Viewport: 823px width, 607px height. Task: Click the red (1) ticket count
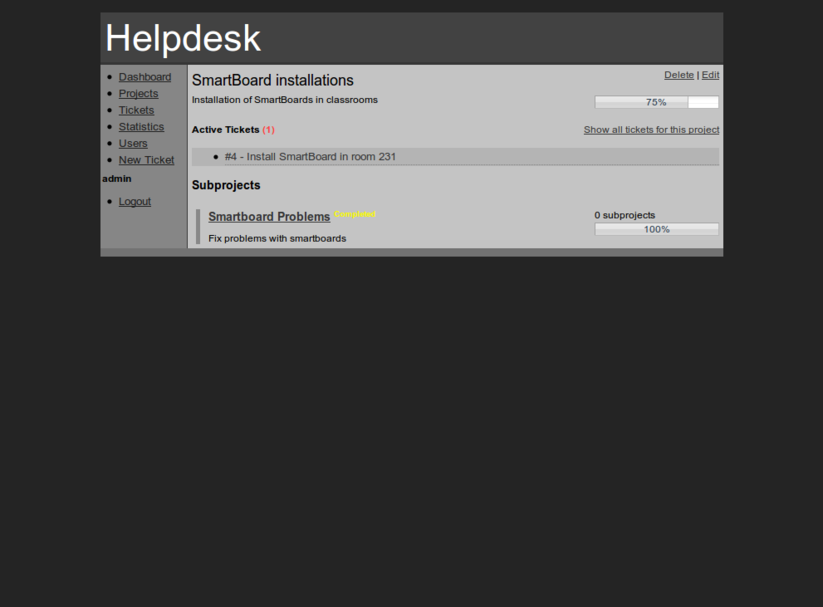268,130
